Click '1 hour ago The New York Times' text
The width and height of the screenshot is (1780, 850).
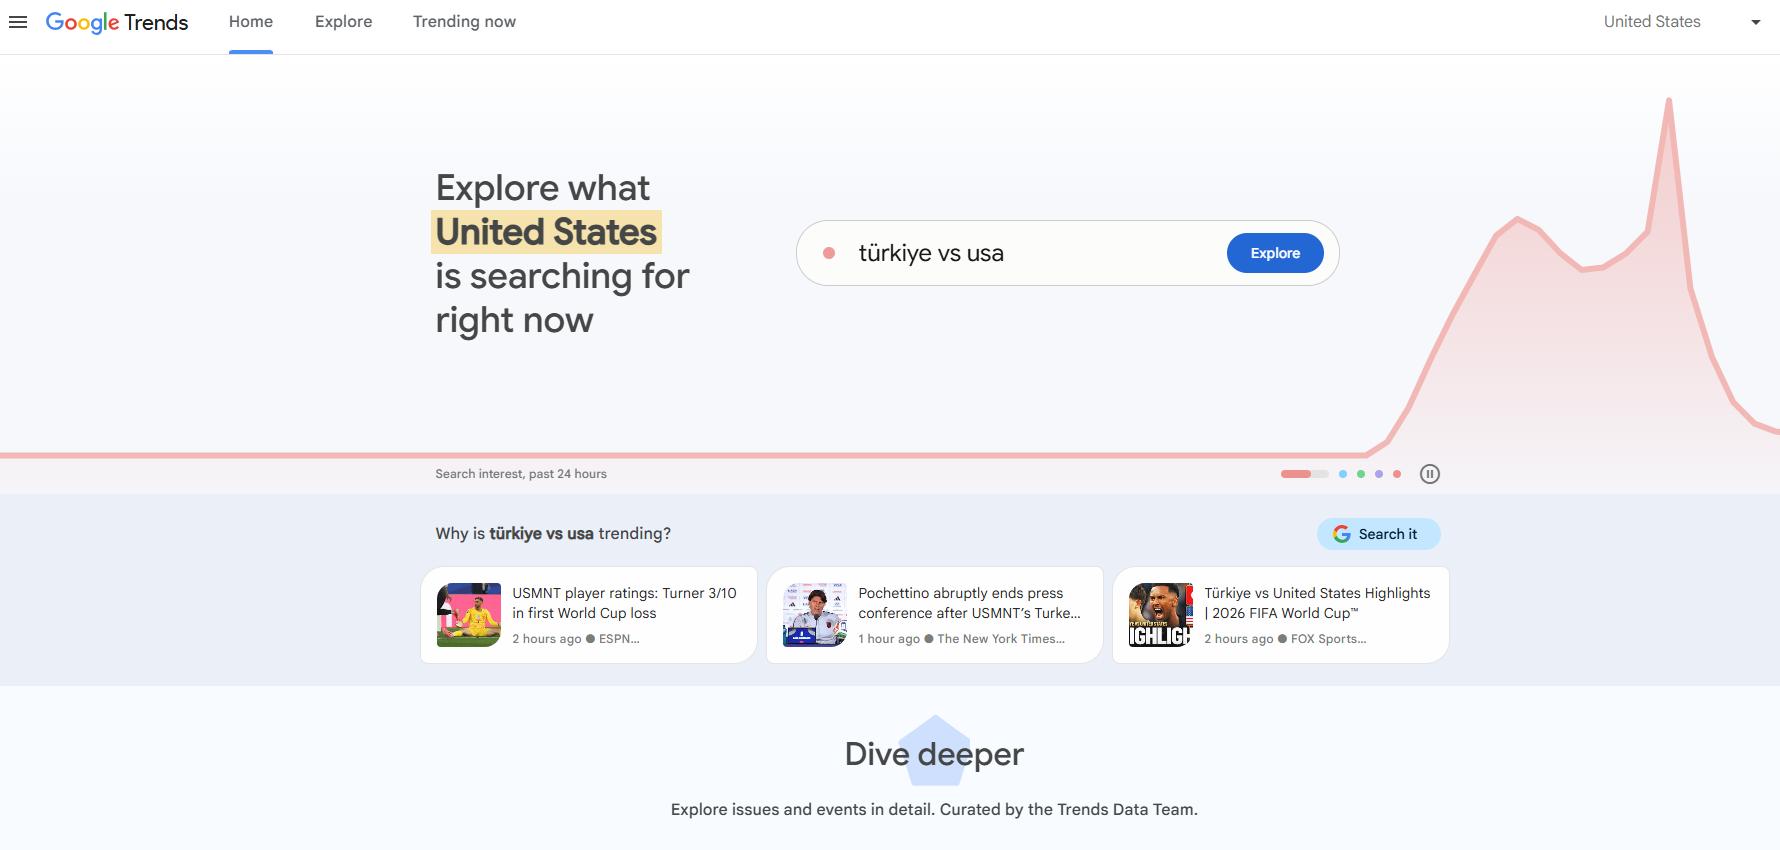point(961,639)
